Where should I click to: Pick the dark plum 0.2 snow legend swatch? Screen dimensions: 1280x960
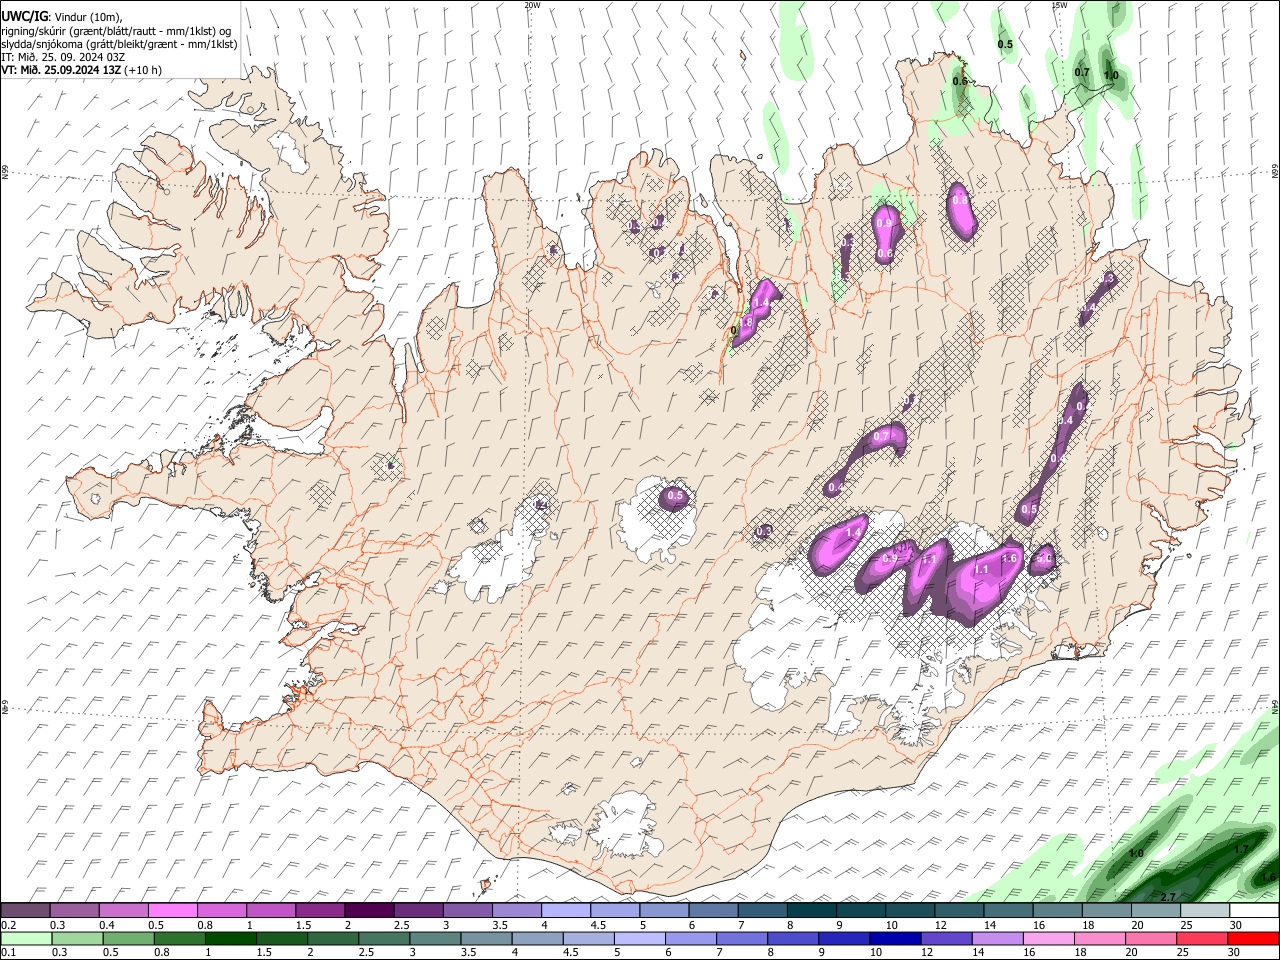point(25,910)
